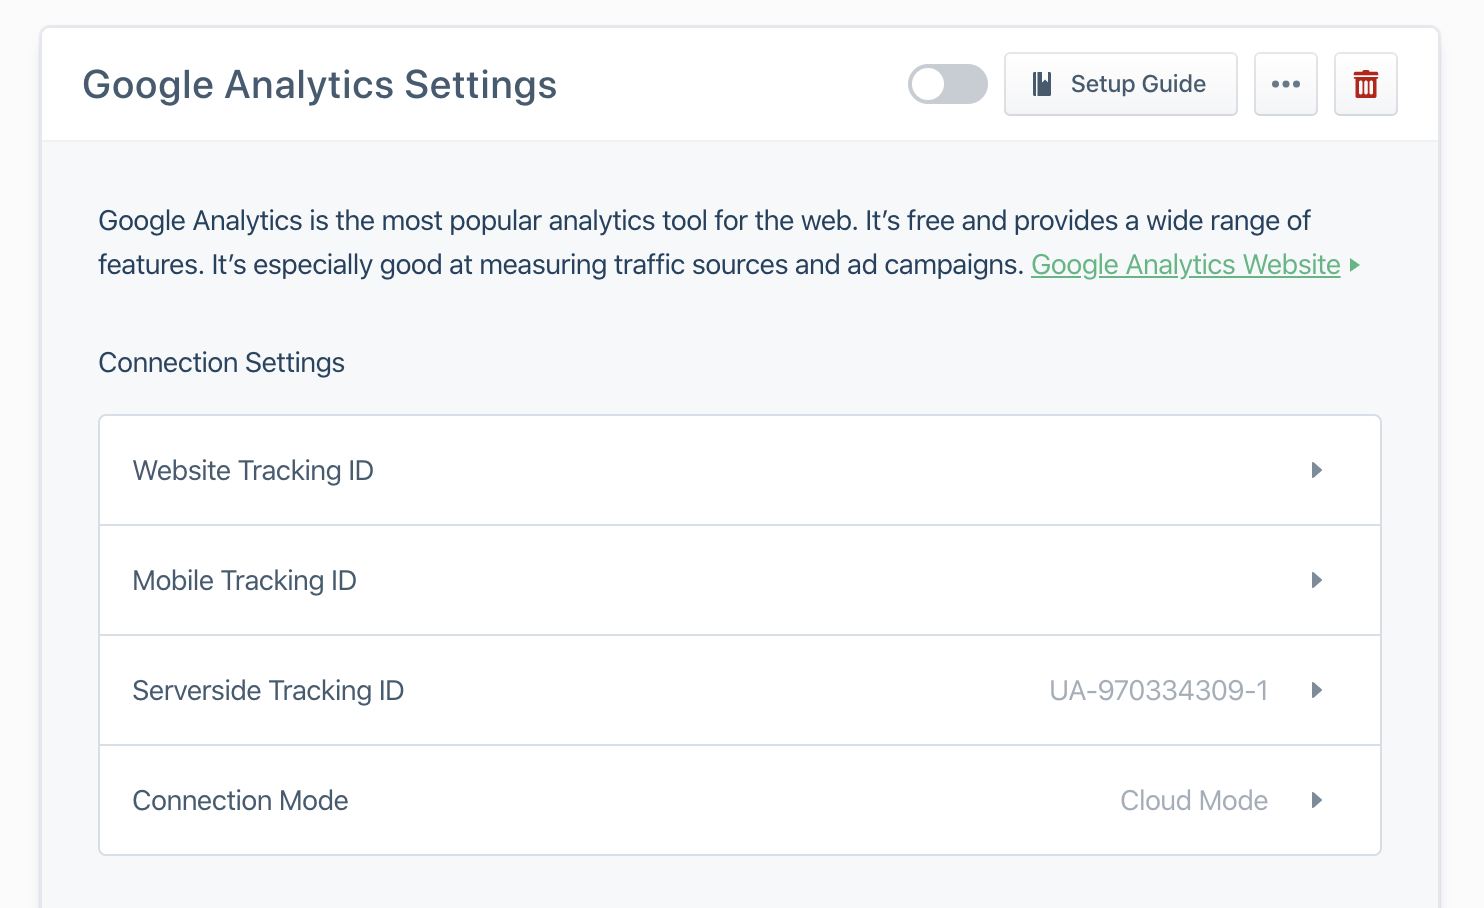The height and width of the screenshot is (908, 1484).
Task: Expand the Mobile Tracking ID arrow
Action: point(1317,580)
